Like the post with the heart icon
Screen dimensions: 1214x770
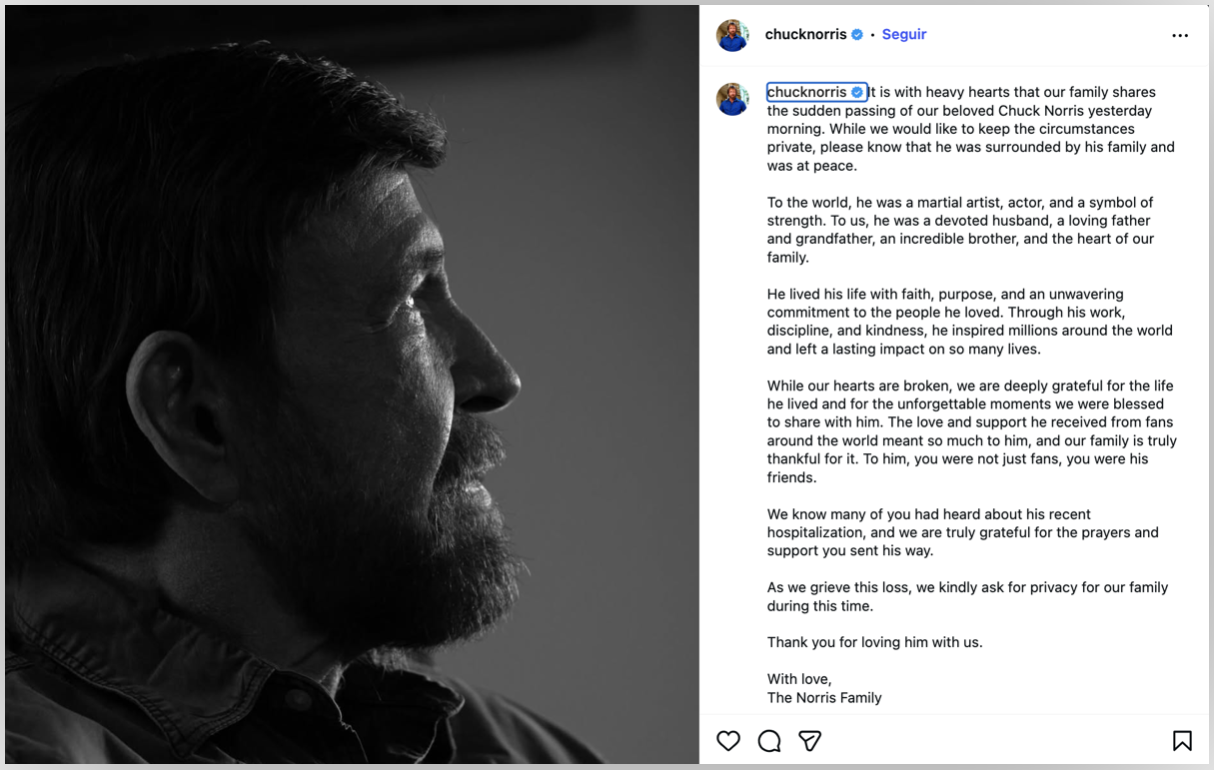(x=728, y=741)
